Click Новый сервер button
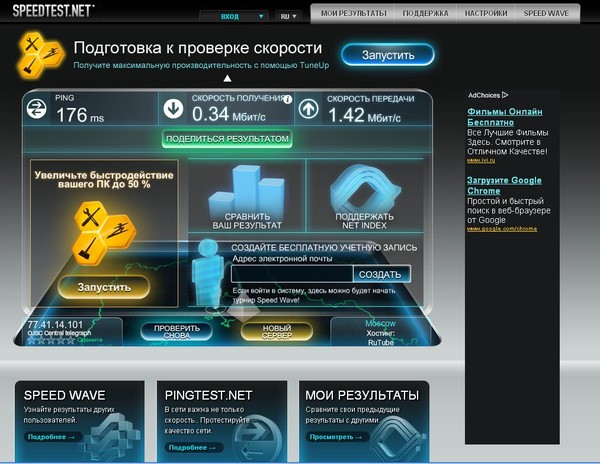This screenshot has height=464, width=600. pyautogui.click(x=277, y=332)
